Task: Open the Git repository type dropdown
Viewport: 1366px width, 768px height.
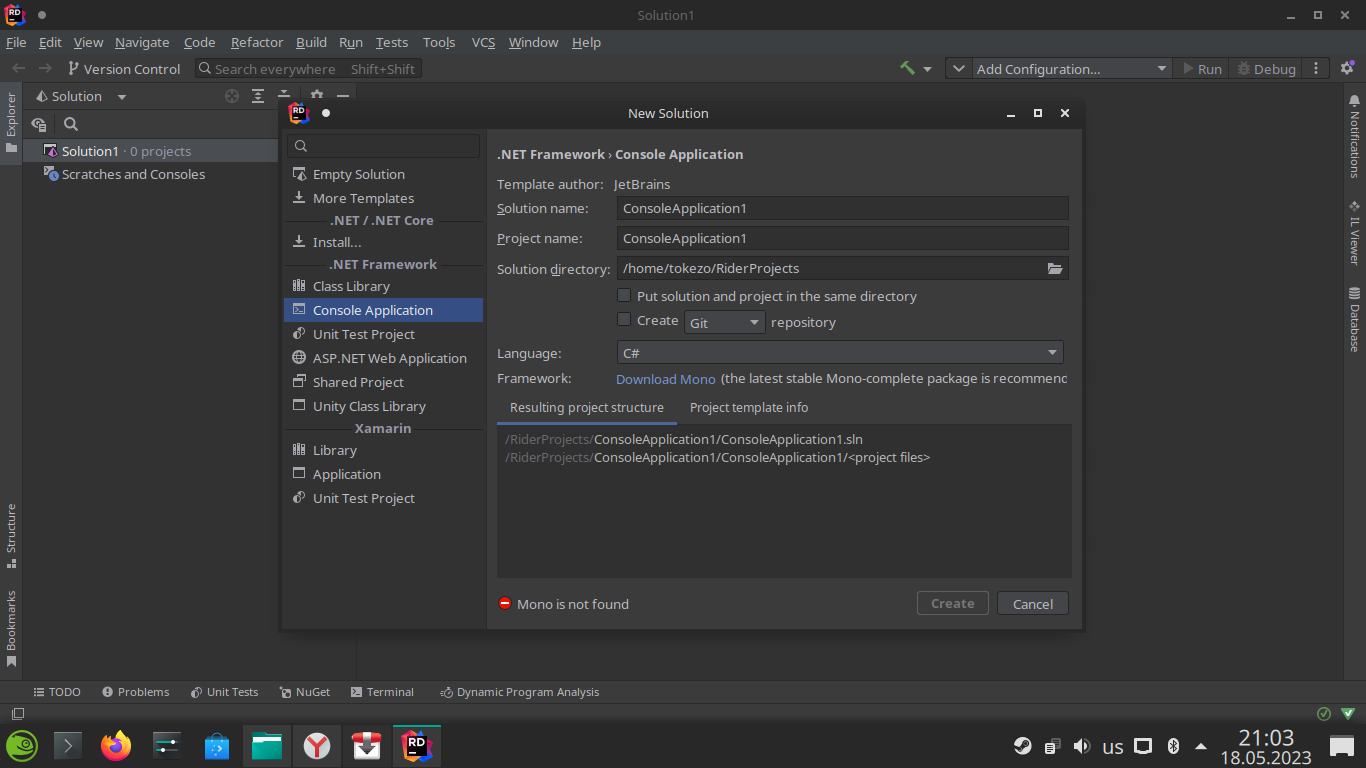Action: pos(725,322)
